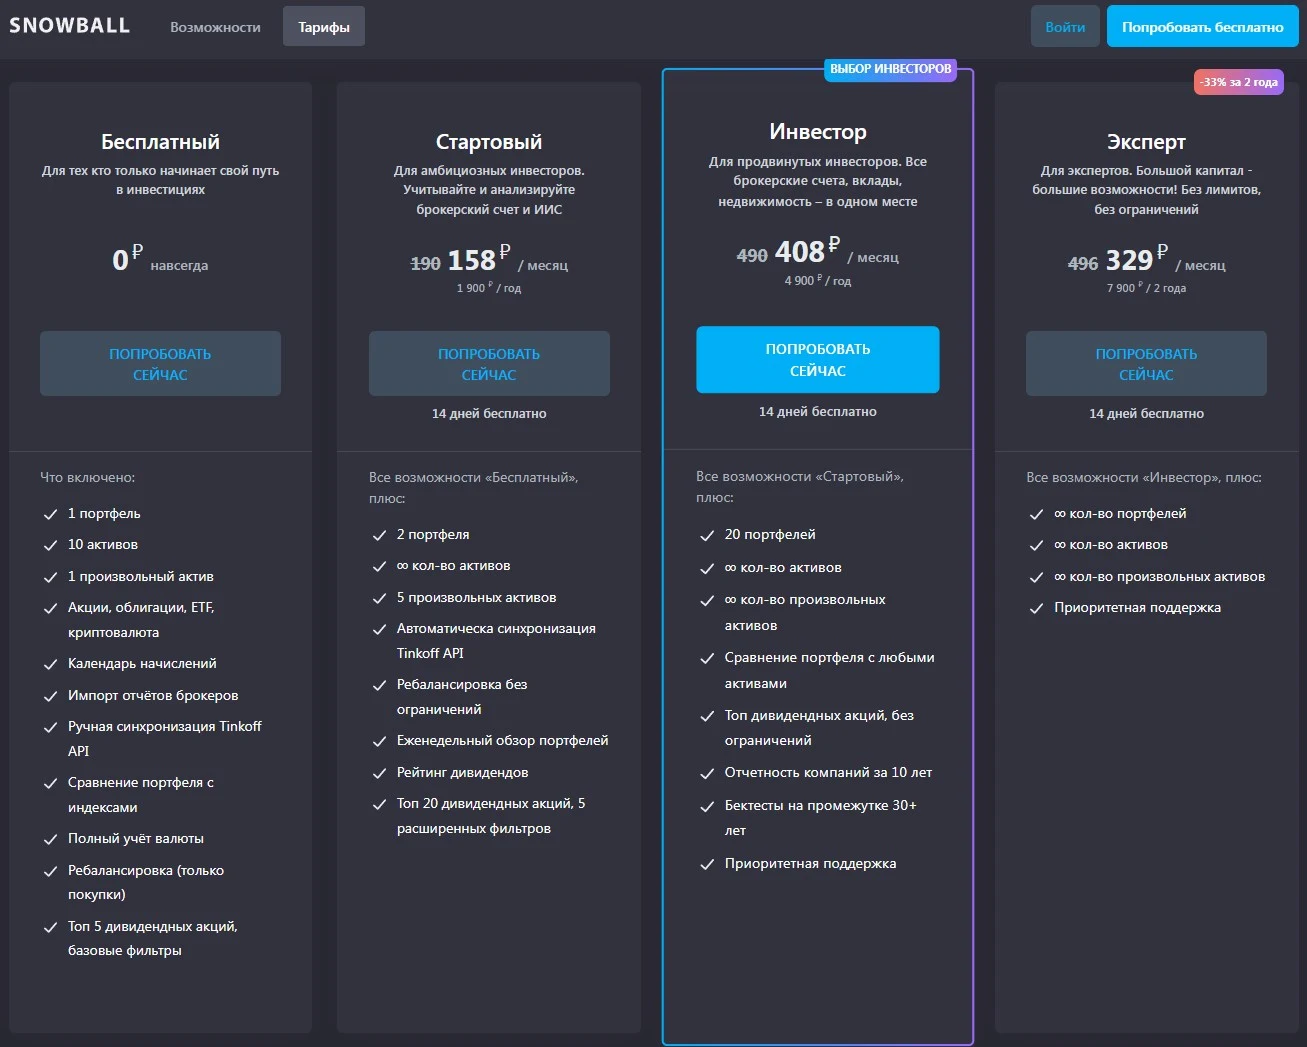Click the checkmark beside Бектесты на промежутке 30+ лет
Image resolution: width=1307 pixels, height=1047 pixels.
pos(707,806)
